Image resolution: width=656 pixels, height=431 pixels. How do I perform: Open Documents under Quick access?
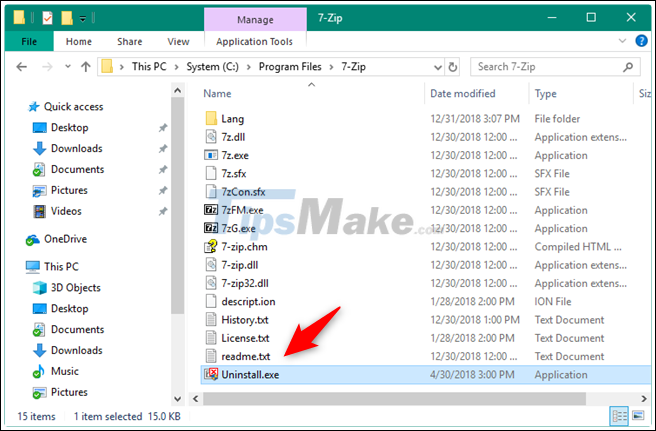[77, 169]
